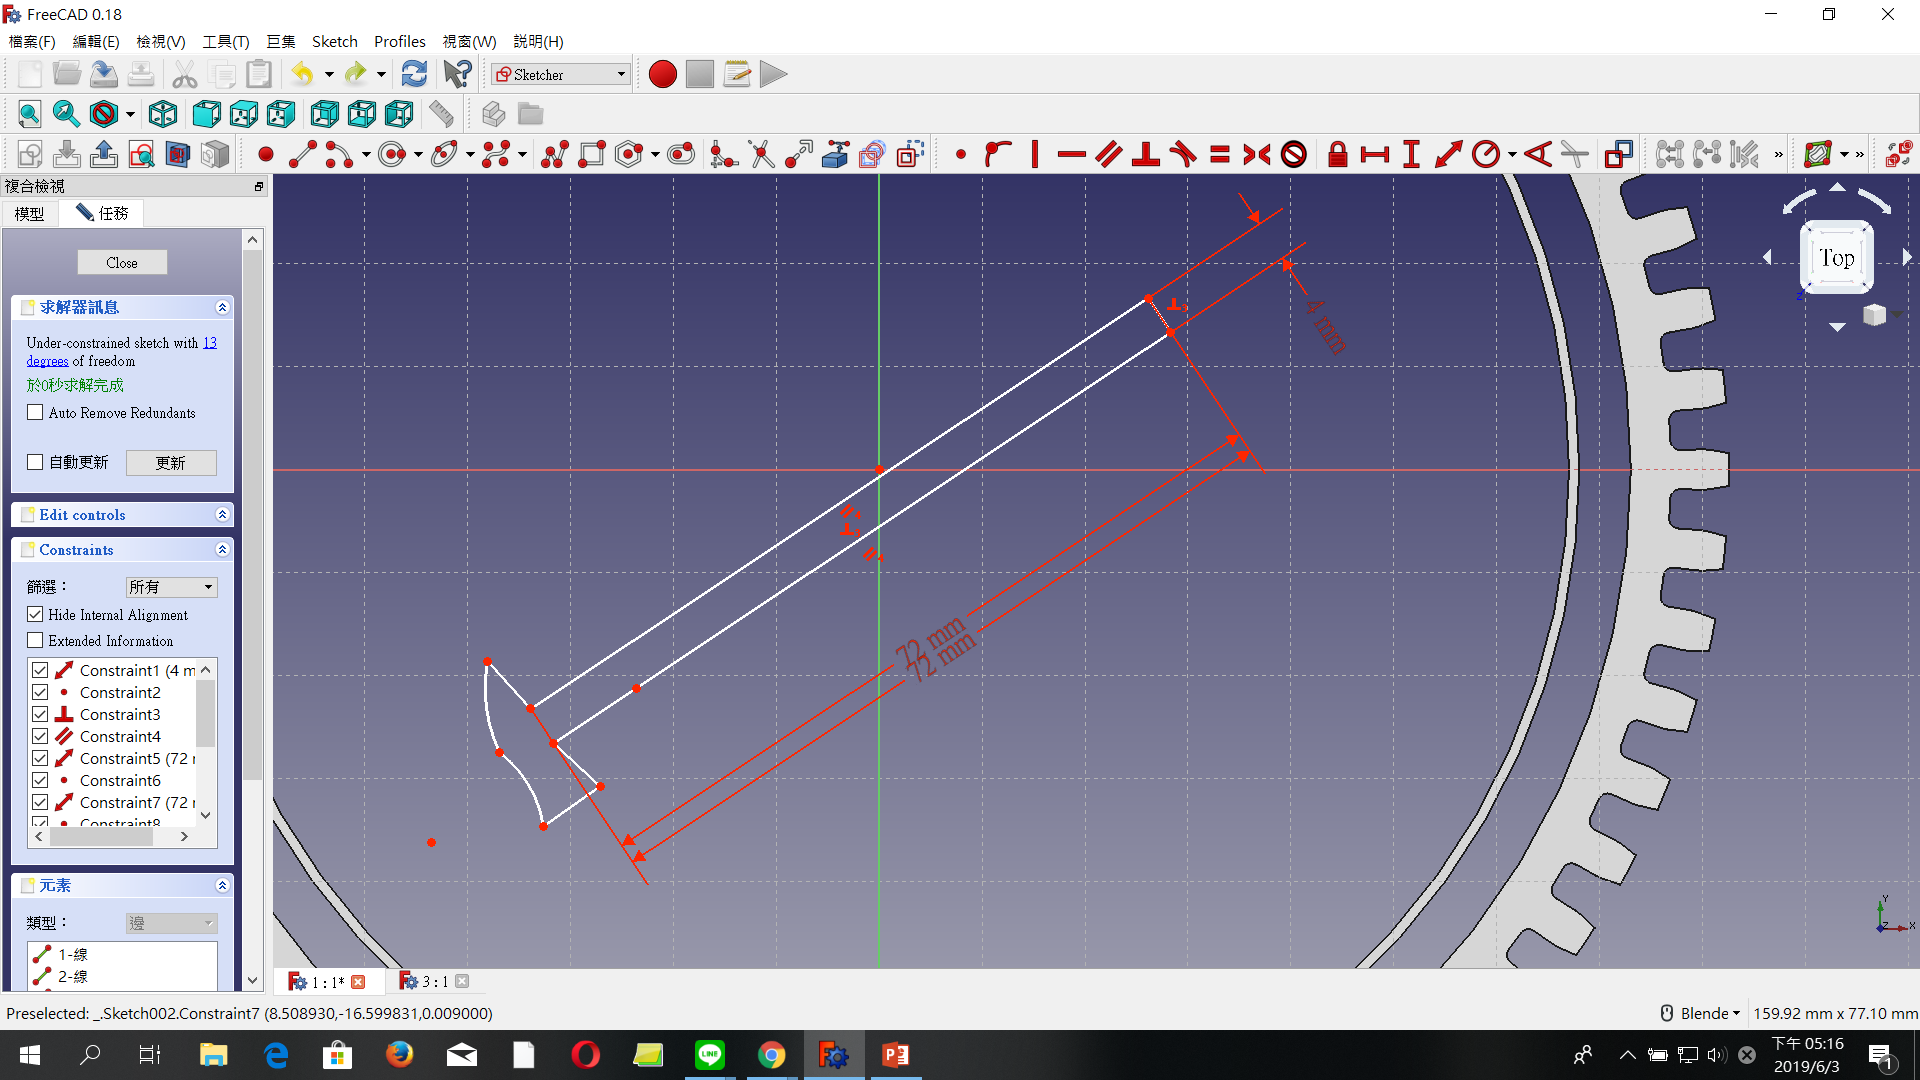Uncheck the Constraint4 checkbox
Image resolution: width=1920 pixels, height=1080 pixels.
[40, 736]
